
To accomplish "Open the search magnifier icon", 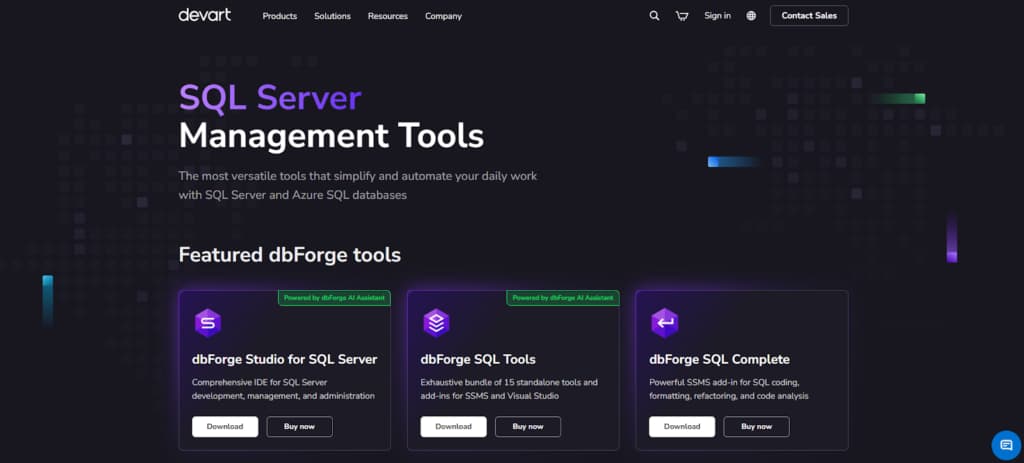I will click(654, 16).
